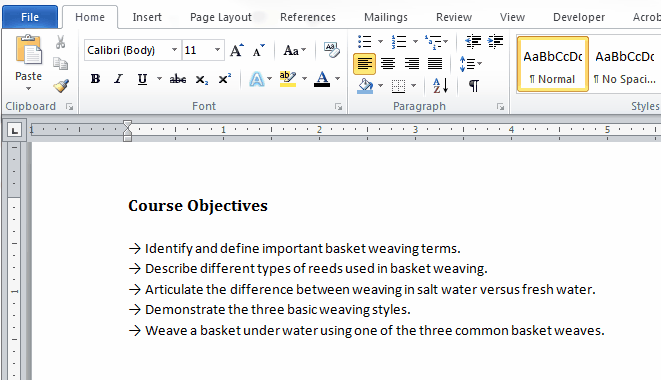Apply superscript formatting
Image resolution: width=661 pixels, height=380 pixels.
click(x=225, y=79)
